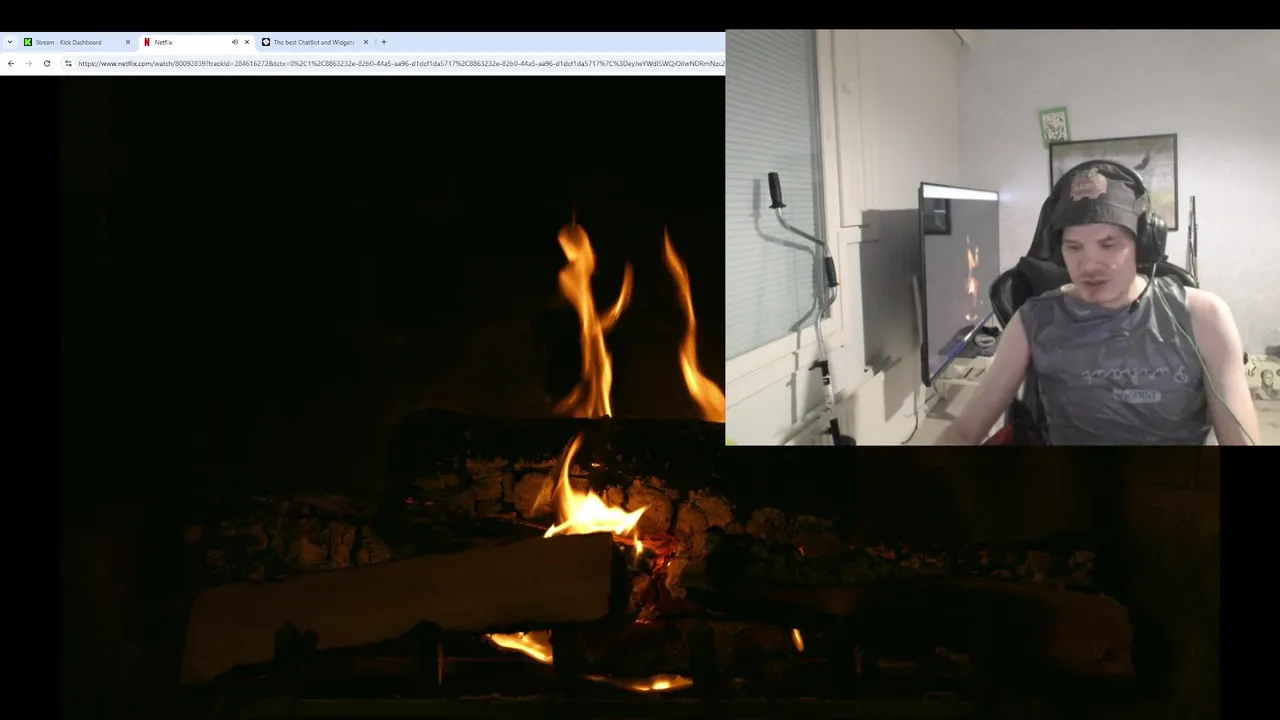Click the Netflix favicon on the tab
1280x720 pixels.
tap(147, 42)
